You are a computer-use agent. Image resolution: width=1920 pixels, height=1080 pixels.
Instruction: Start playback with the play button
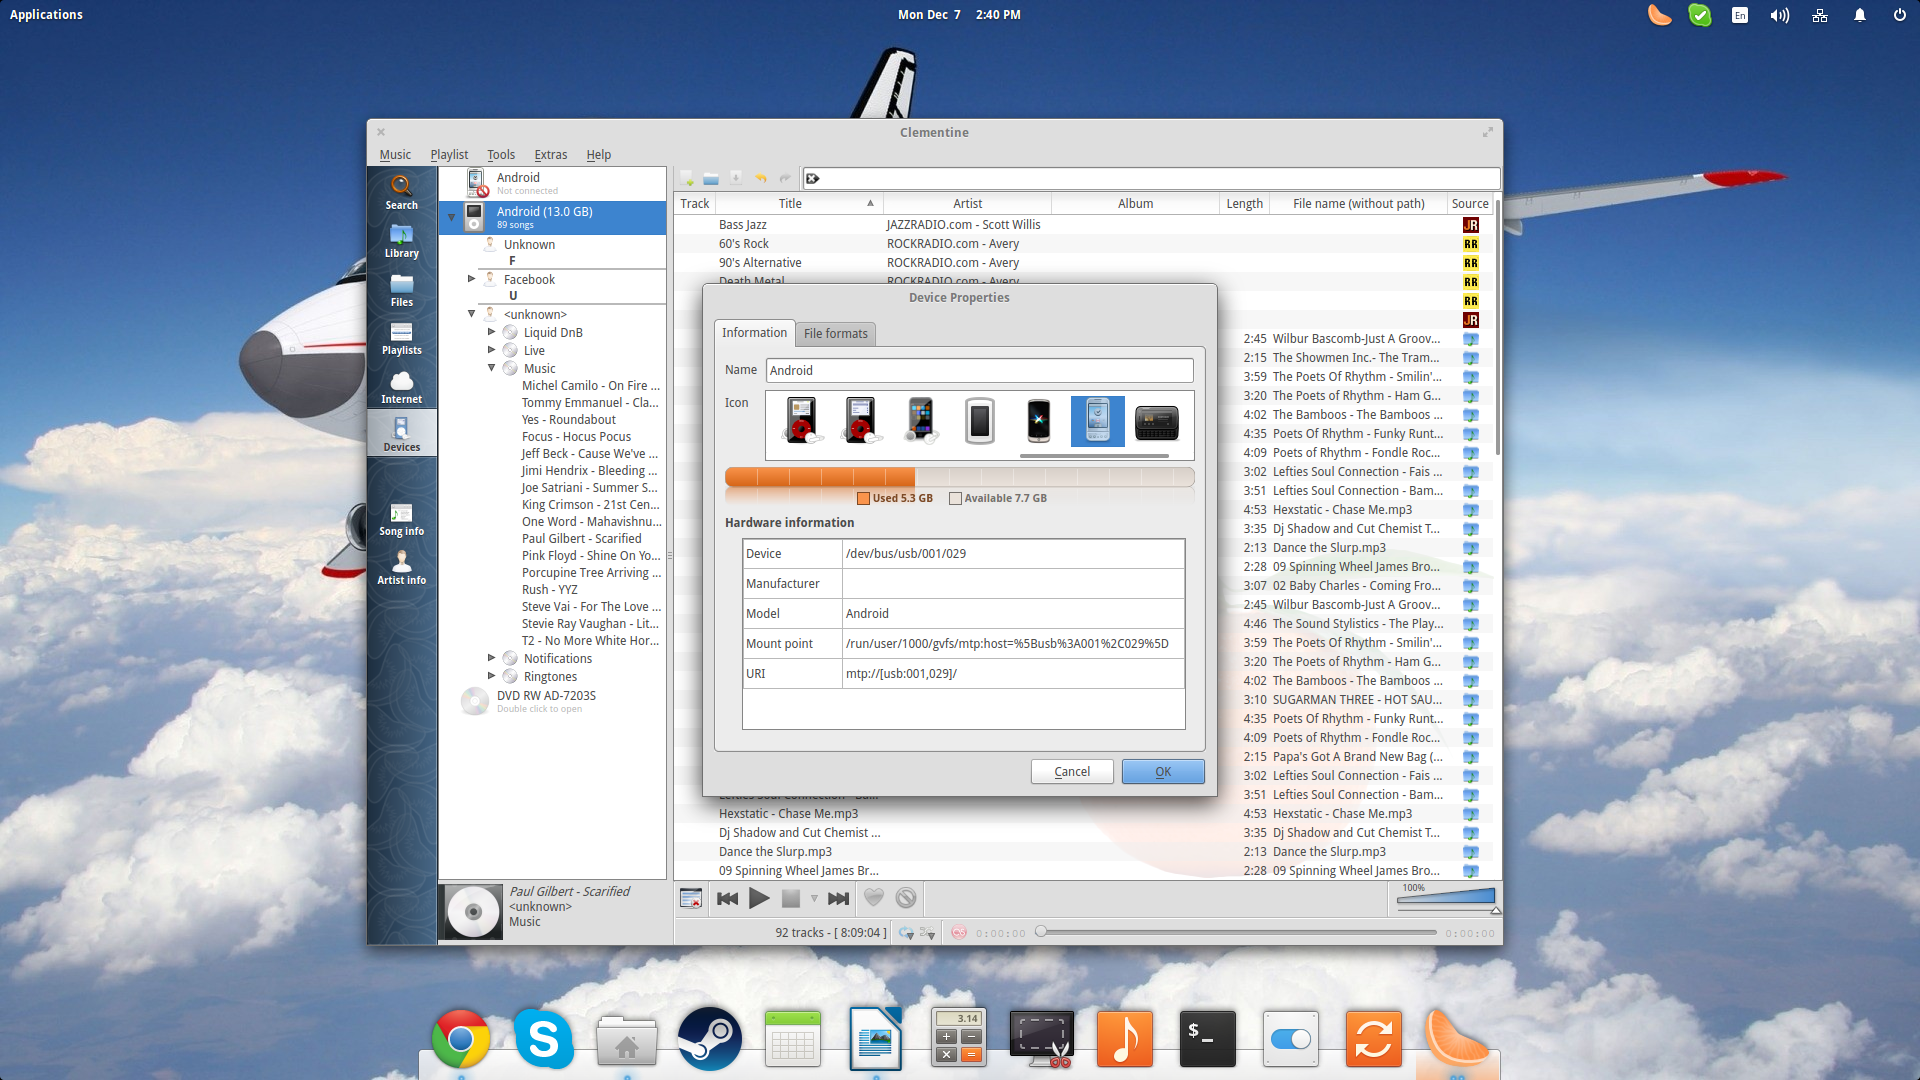point(760,898)
